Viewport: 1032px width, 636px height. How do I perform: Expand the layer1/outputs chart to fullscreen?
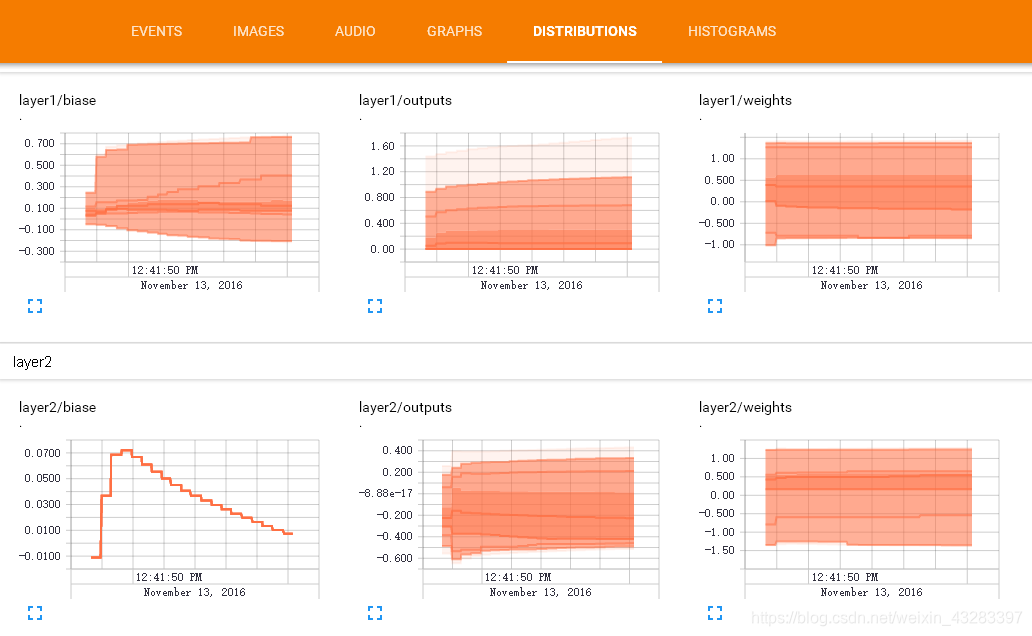pos(375,305)
